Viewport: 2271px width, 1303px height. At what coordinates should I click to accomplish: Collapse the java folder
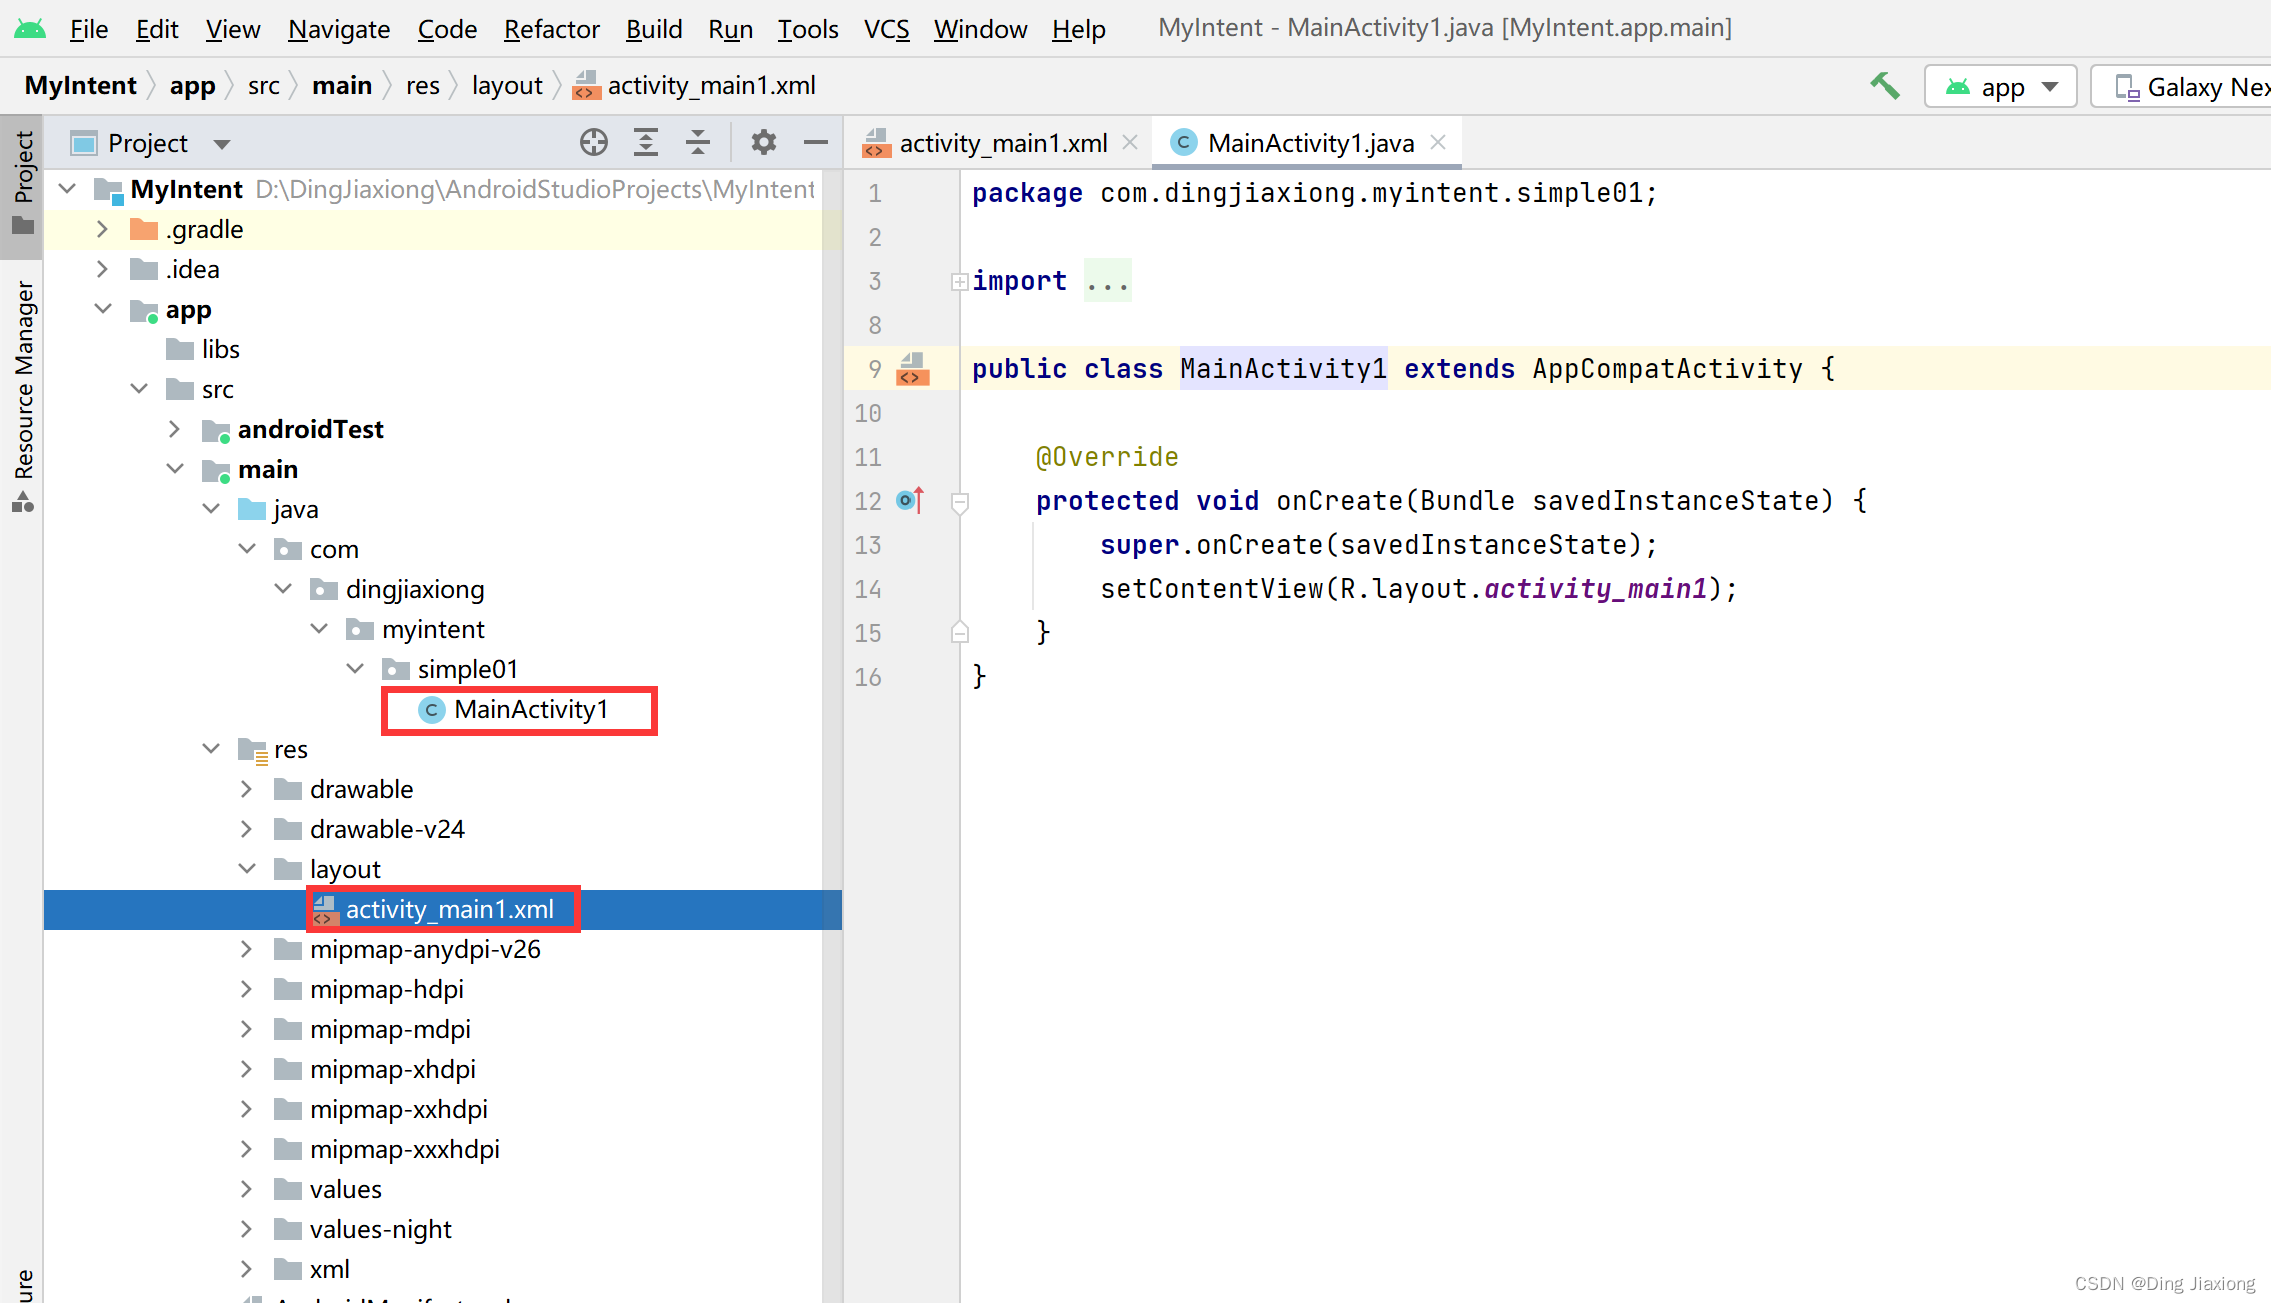(x=210, y=509)
